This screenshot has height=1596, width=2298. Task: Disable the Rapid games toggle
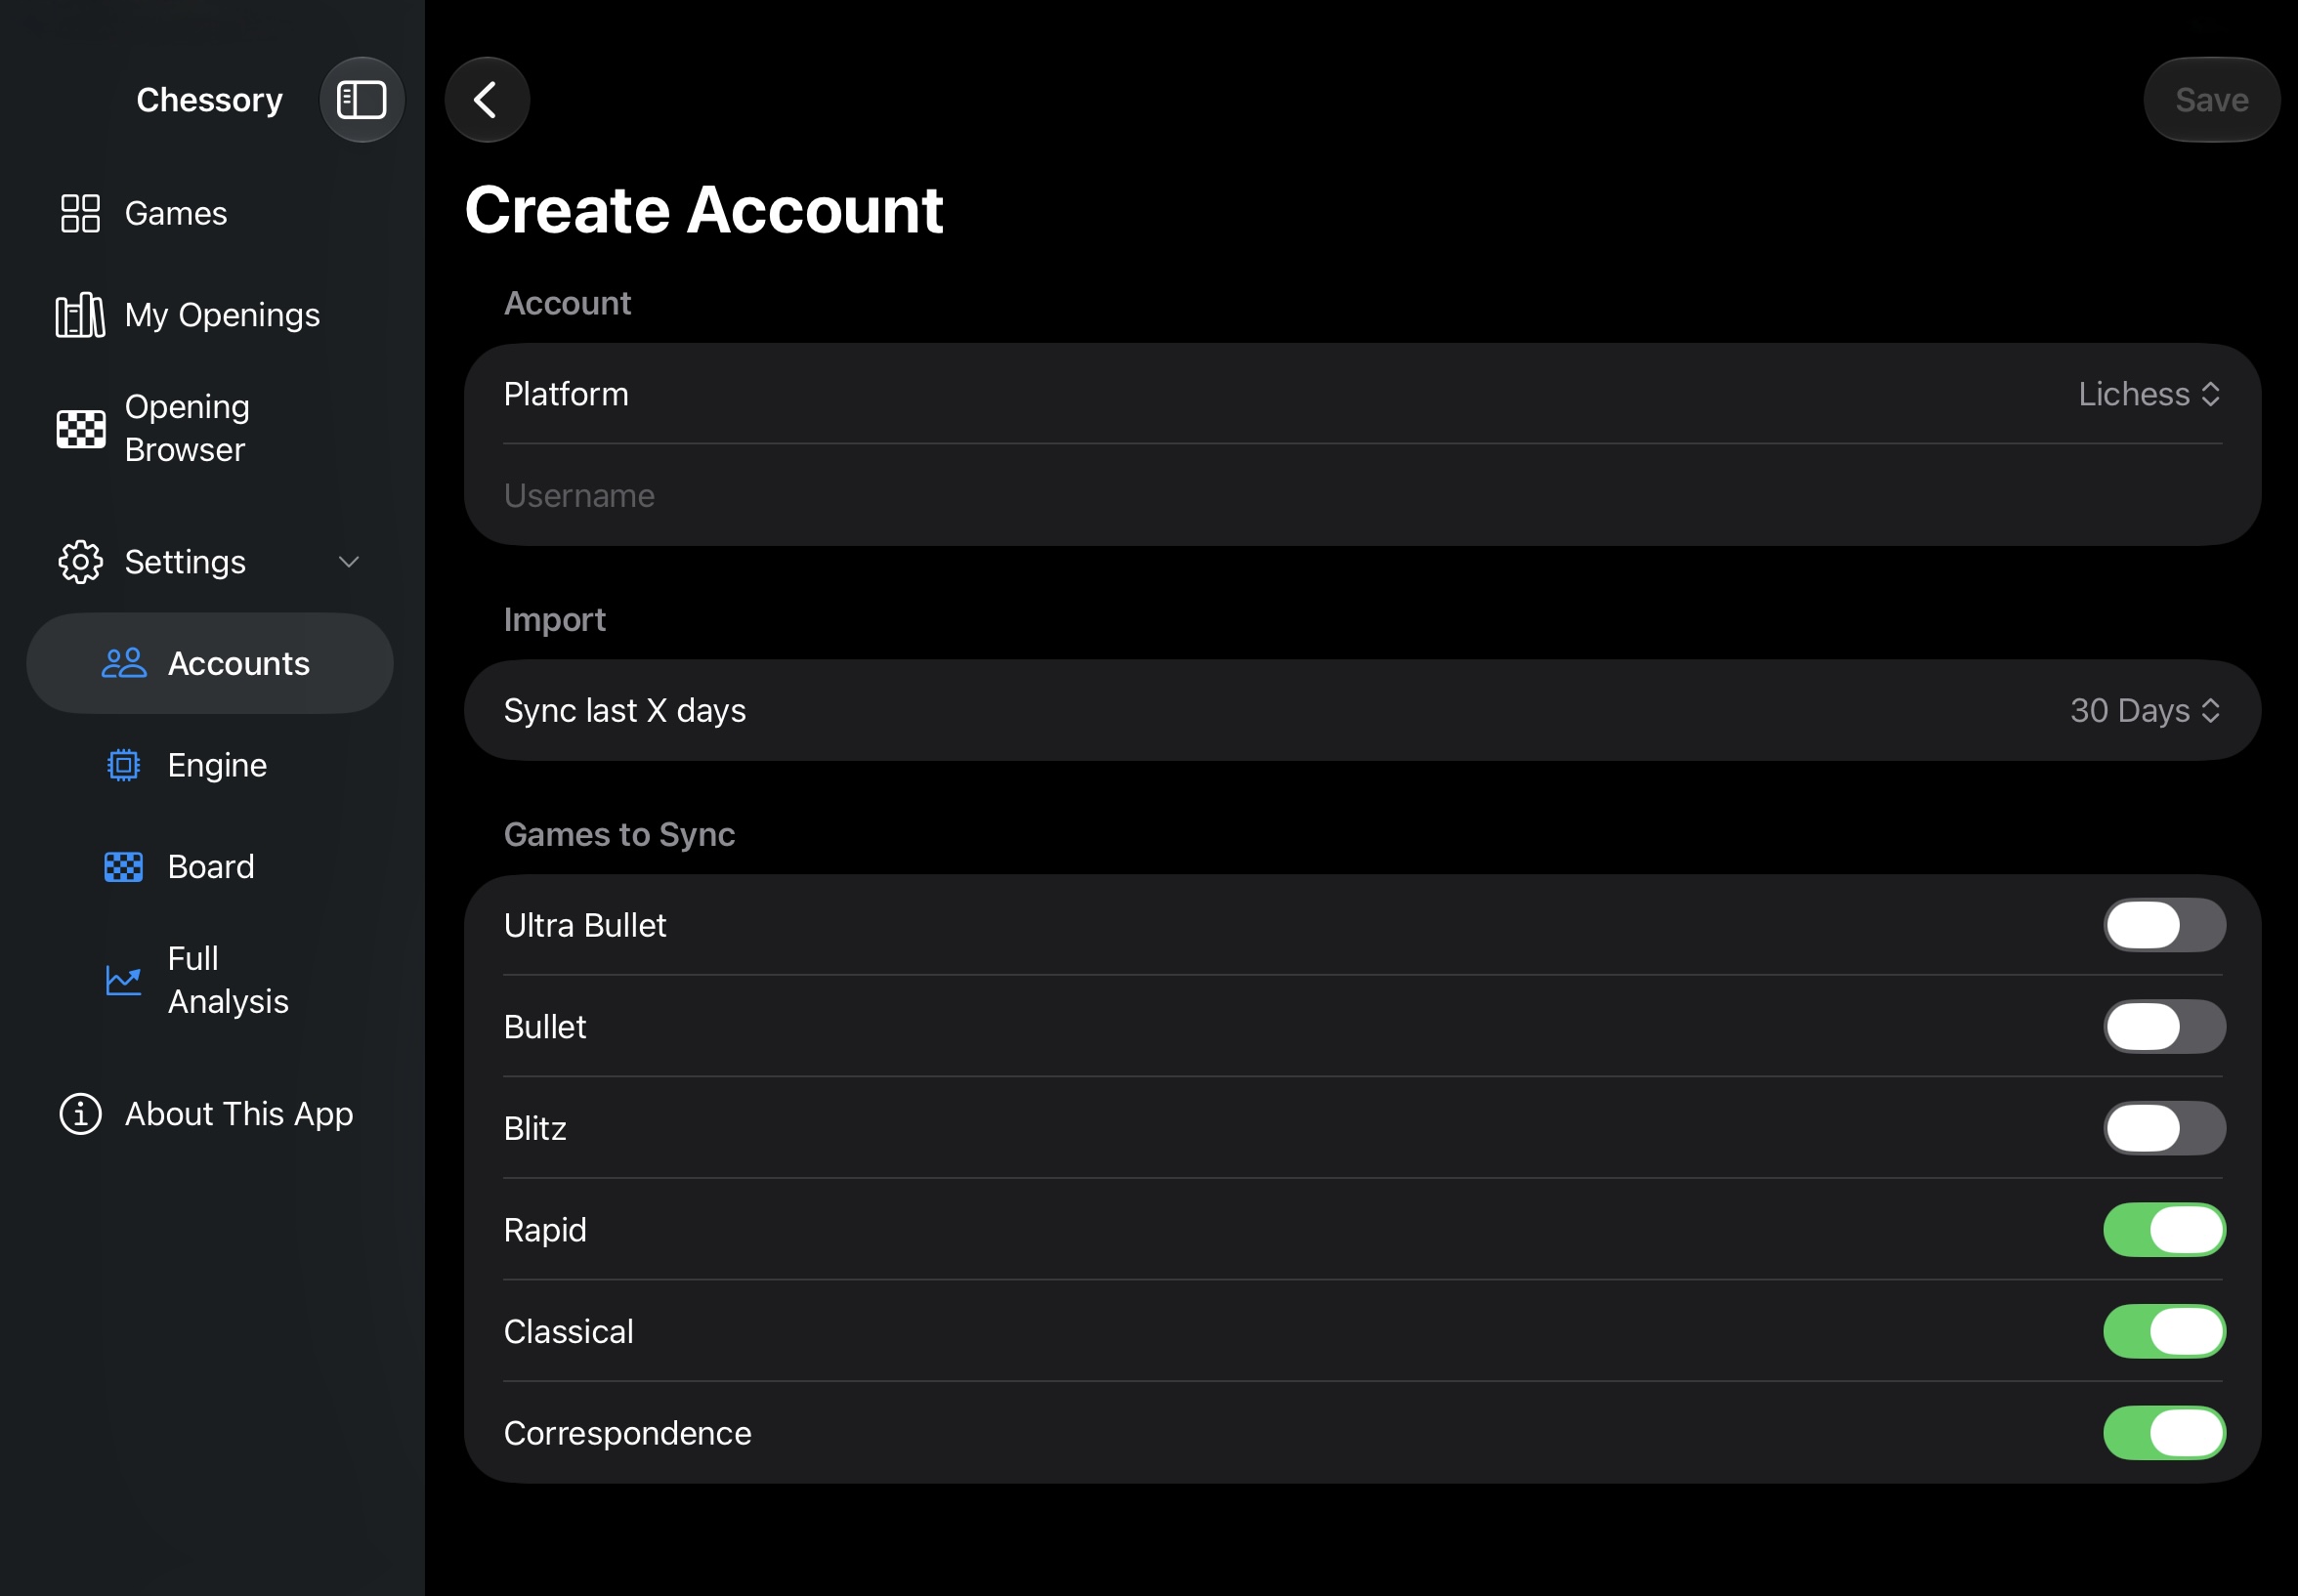pos(2164,1230)
